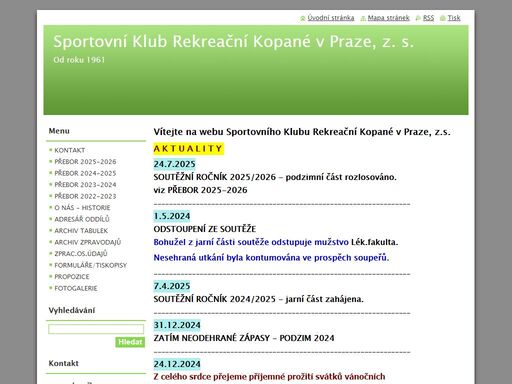Click the text viz PŘEBOR 2025-2026
The width and height of the screenshot is (512, 384).
(x=200, y=190)
